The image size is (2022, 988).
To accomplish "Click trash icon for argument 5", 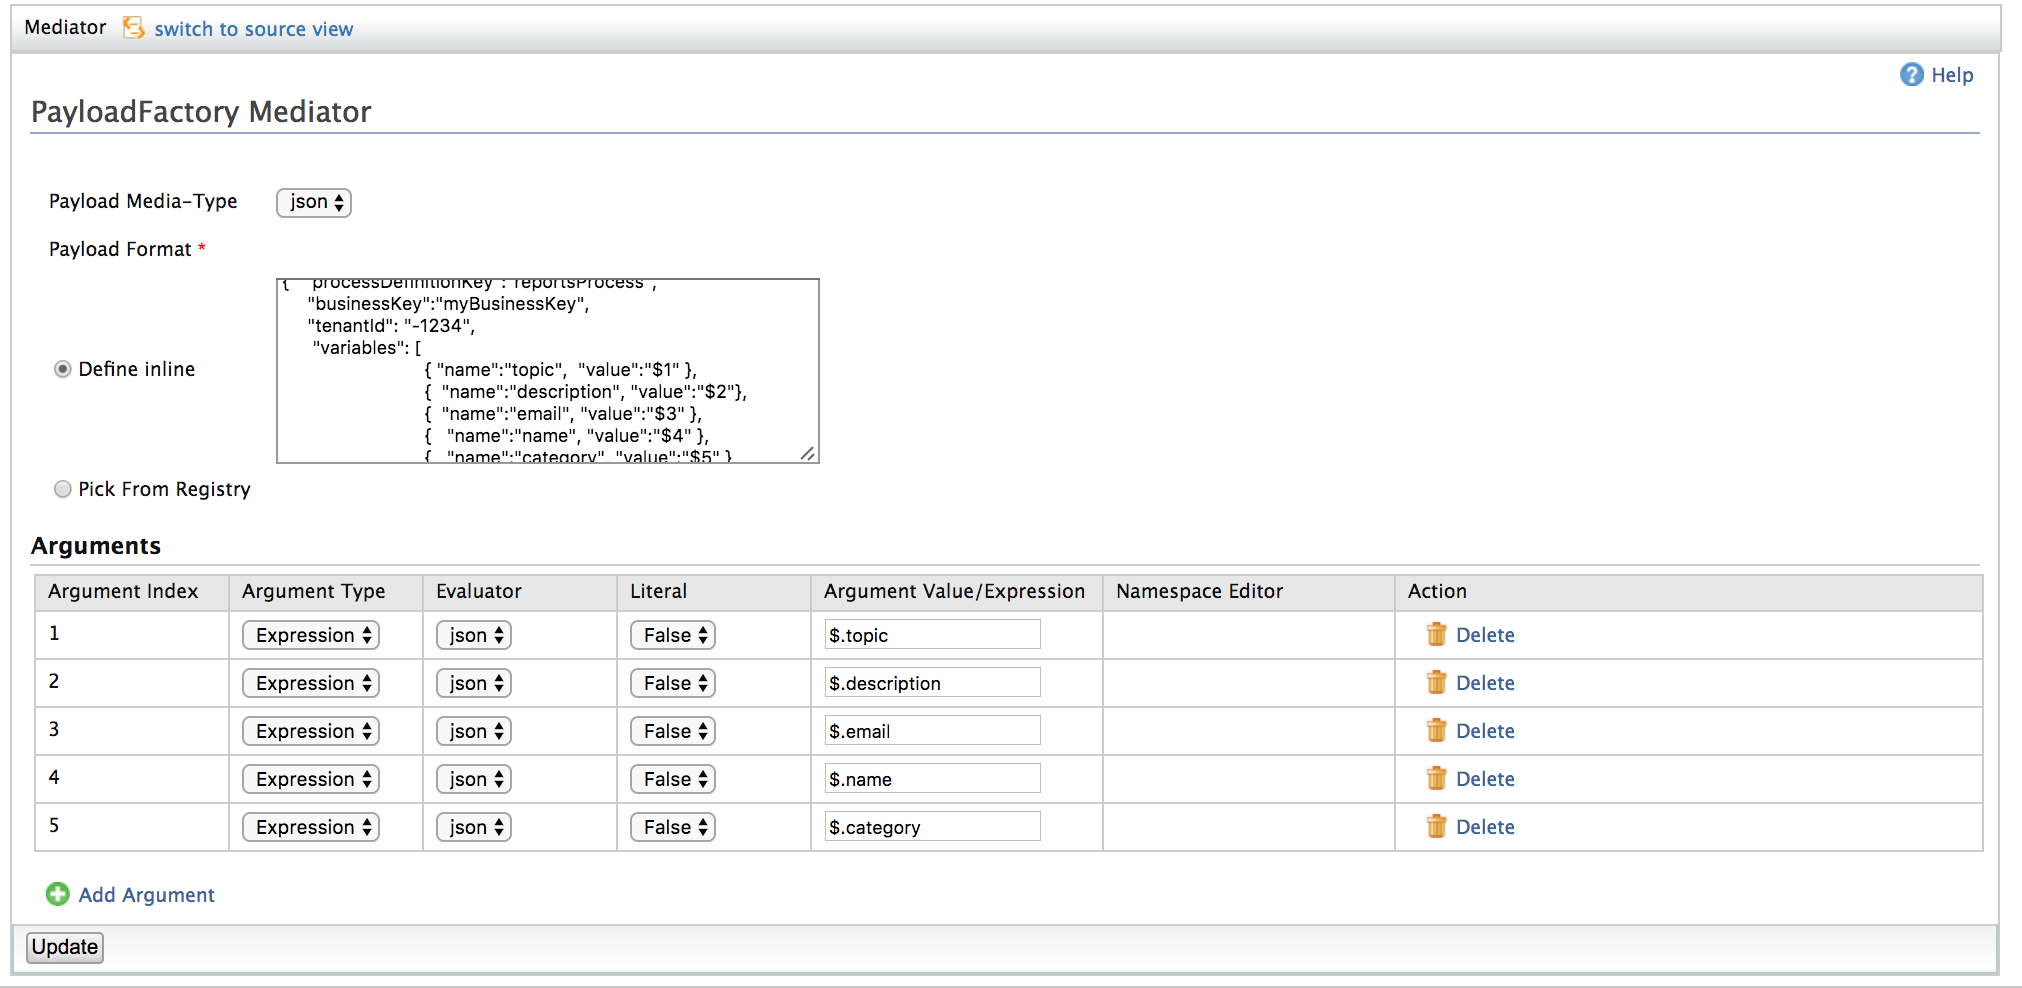I will tap(1436, 827).
